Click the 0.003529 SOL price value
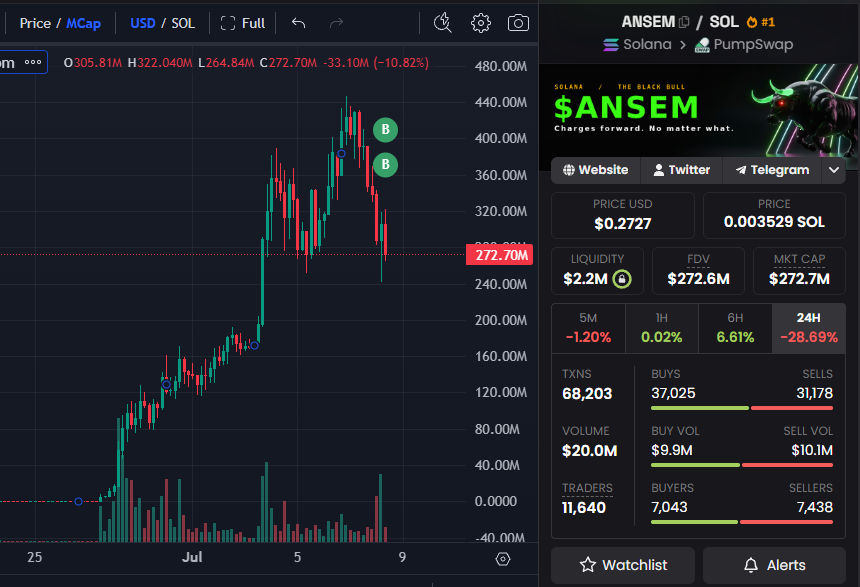 point(774,222)
